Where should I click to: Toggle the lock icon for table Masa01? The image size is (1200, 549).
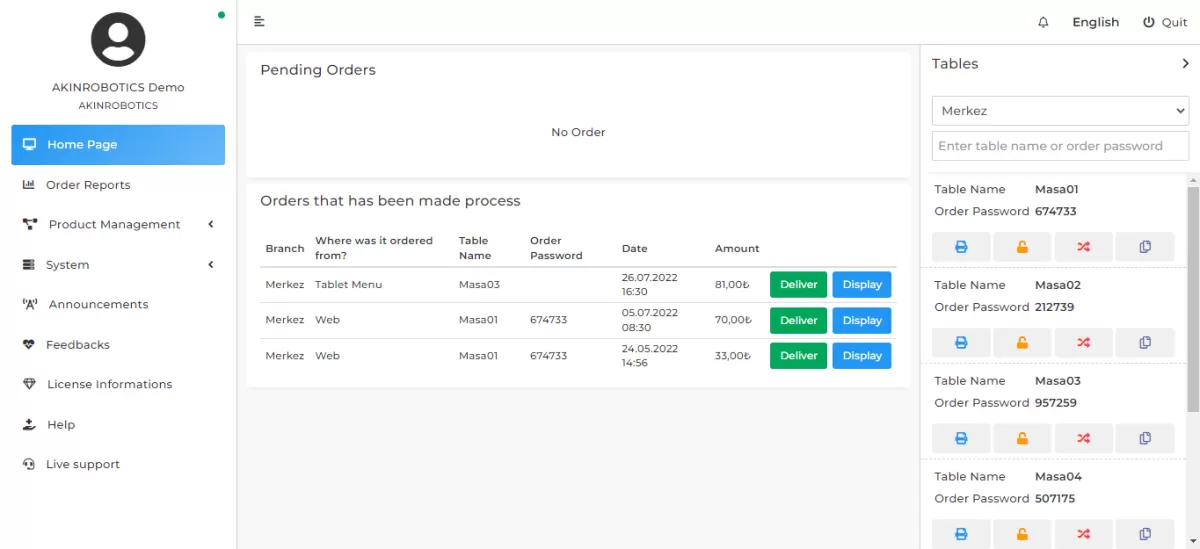[x=1022, y=247]
